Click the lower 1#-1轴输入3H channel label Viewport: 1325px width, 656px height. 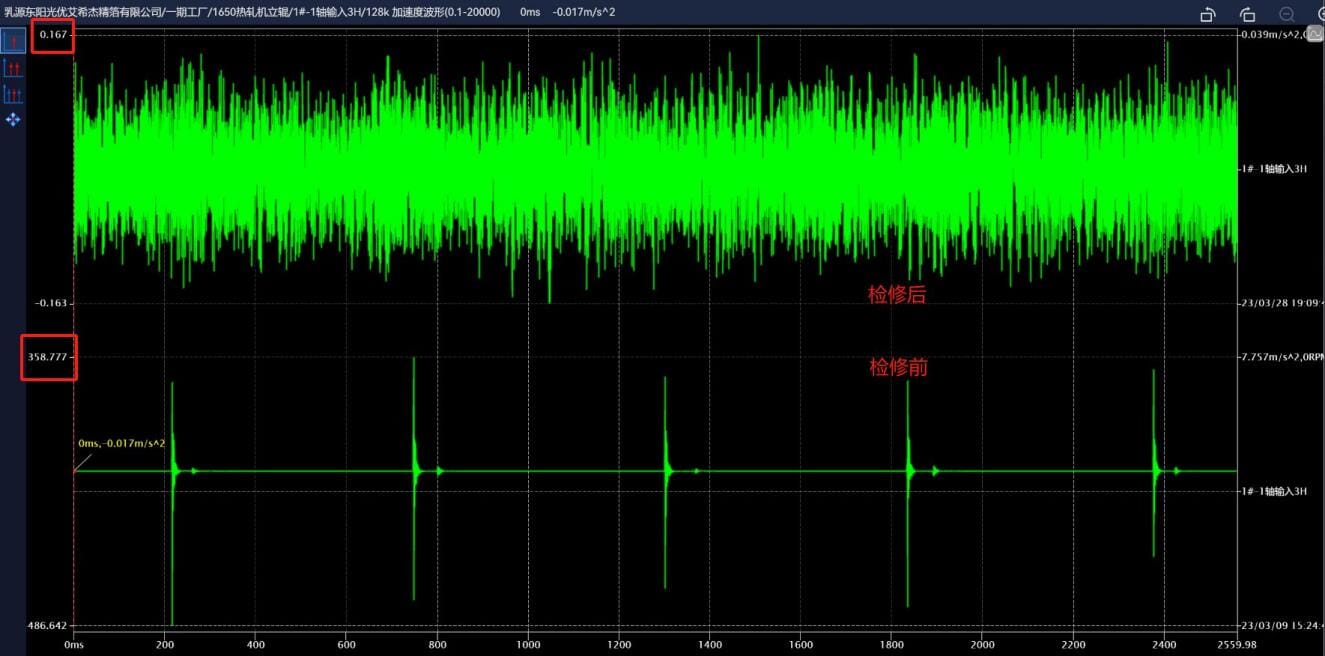1276,490
